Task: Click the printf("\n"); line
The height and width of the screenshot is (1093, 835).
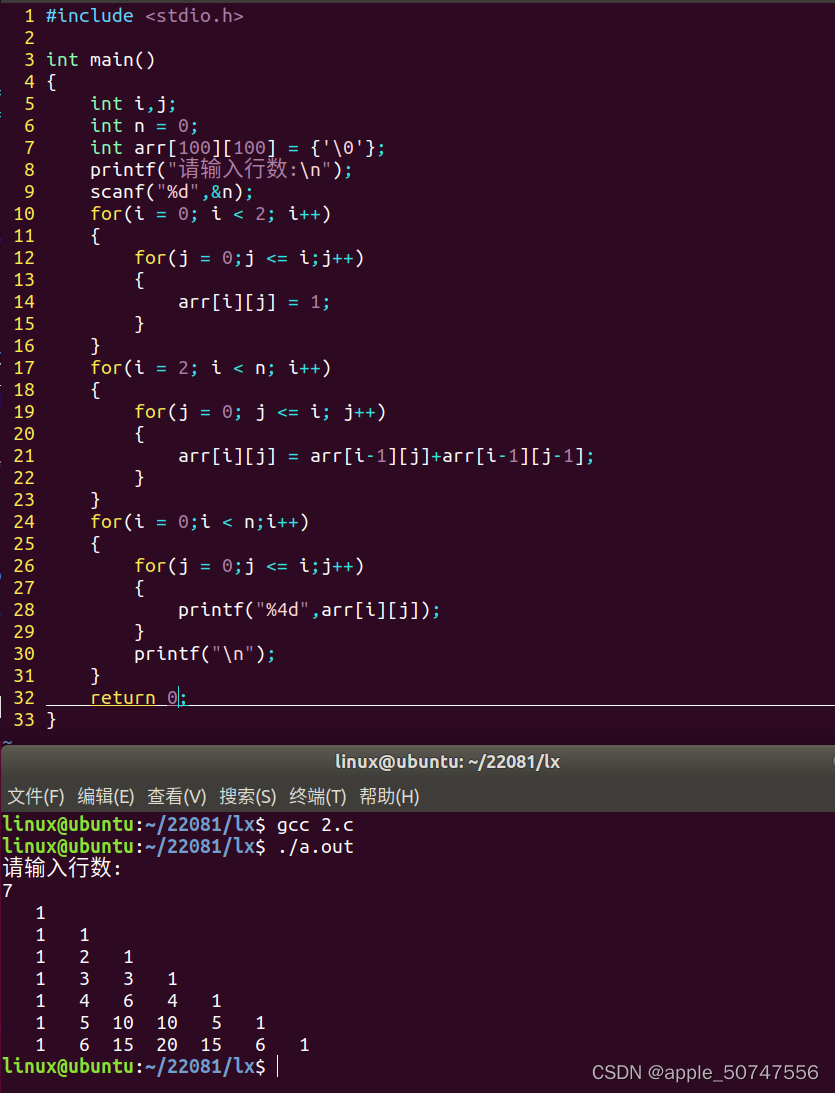Action: tap(205, 654)
